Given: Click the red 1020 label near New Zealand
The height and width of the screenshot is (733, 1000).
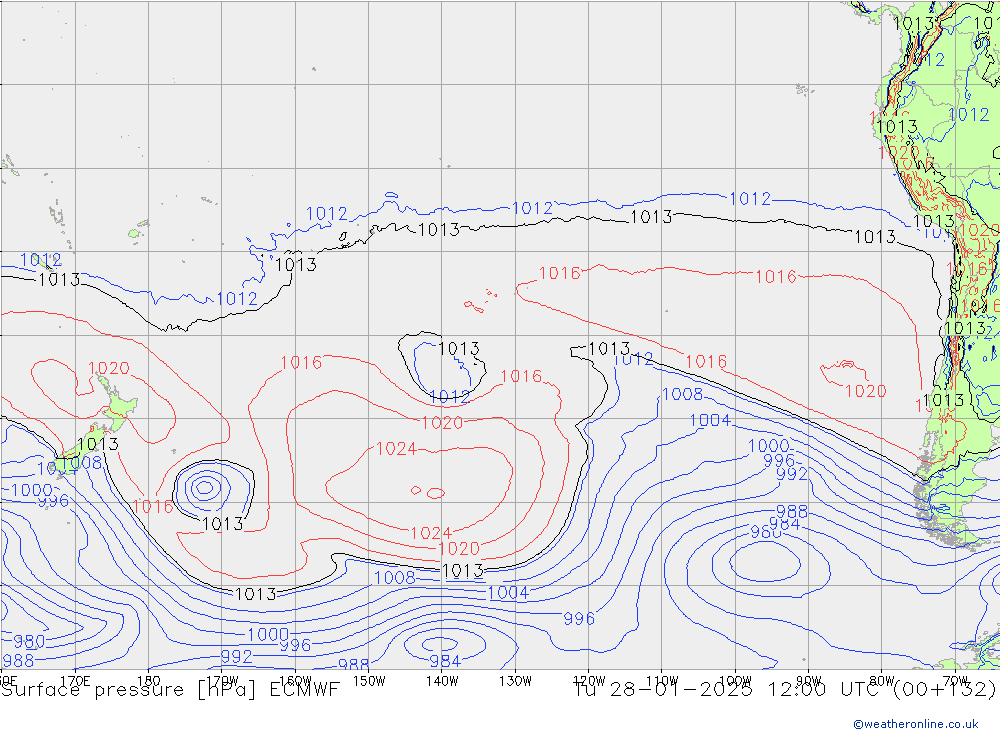Looking at the screenshot, I should click(108, 369).
